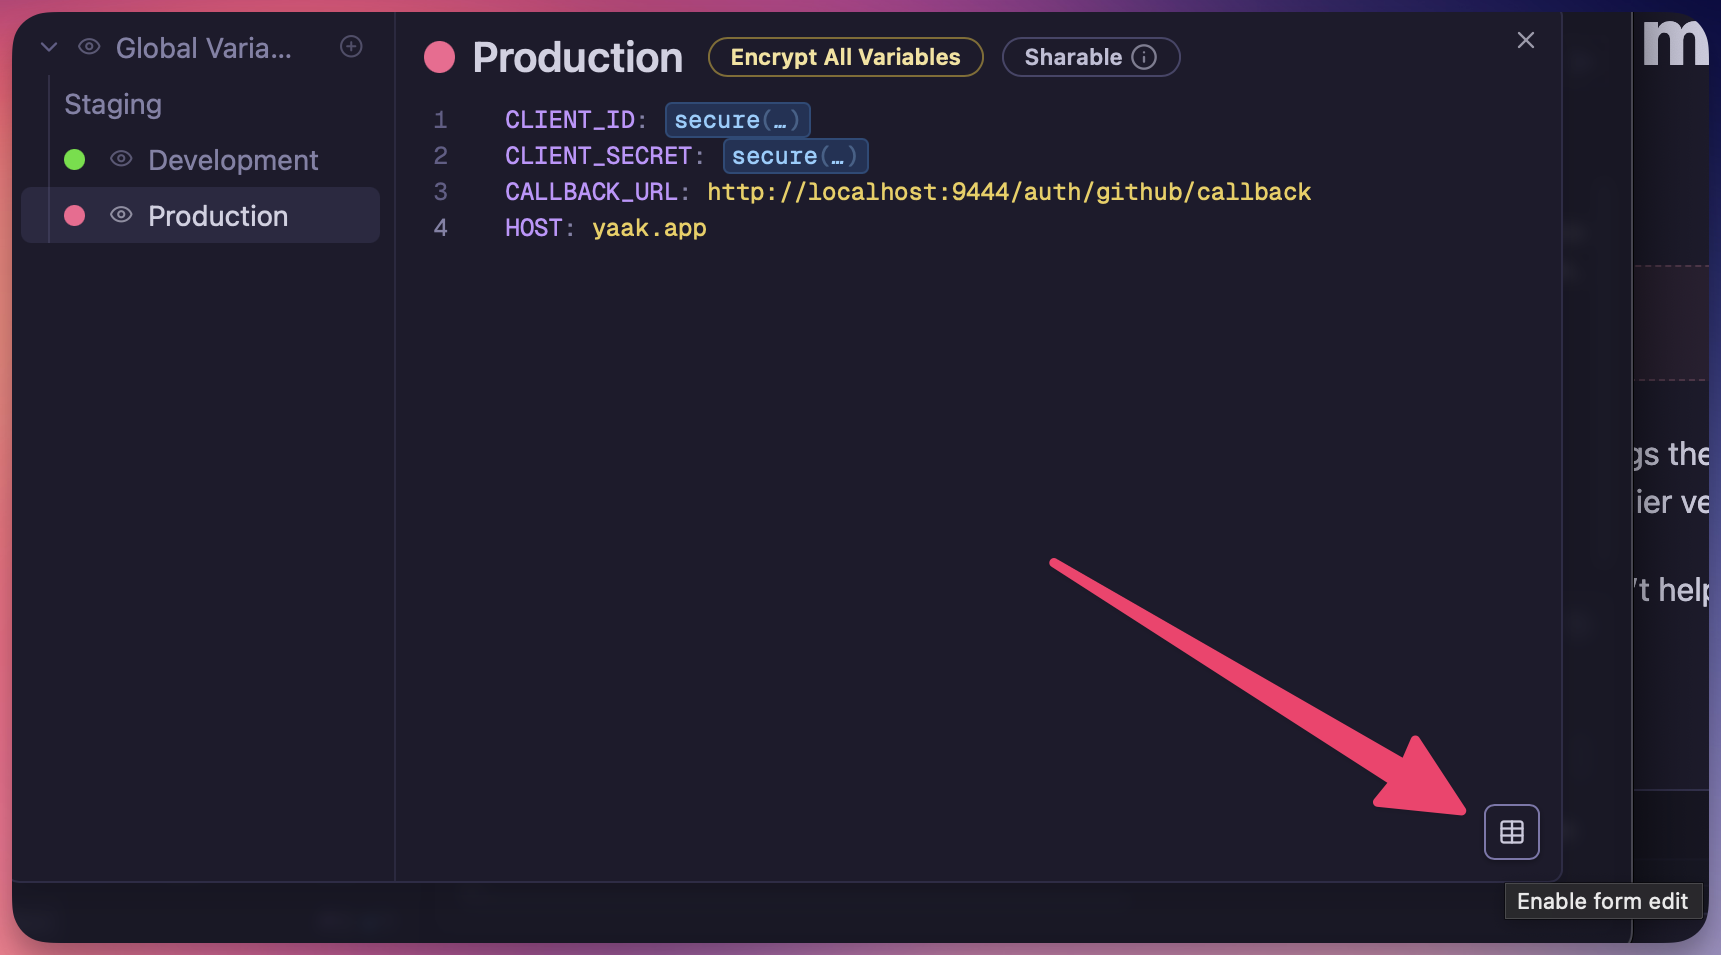Click the add environment plus icon
1721x955 pixels.
351,47
